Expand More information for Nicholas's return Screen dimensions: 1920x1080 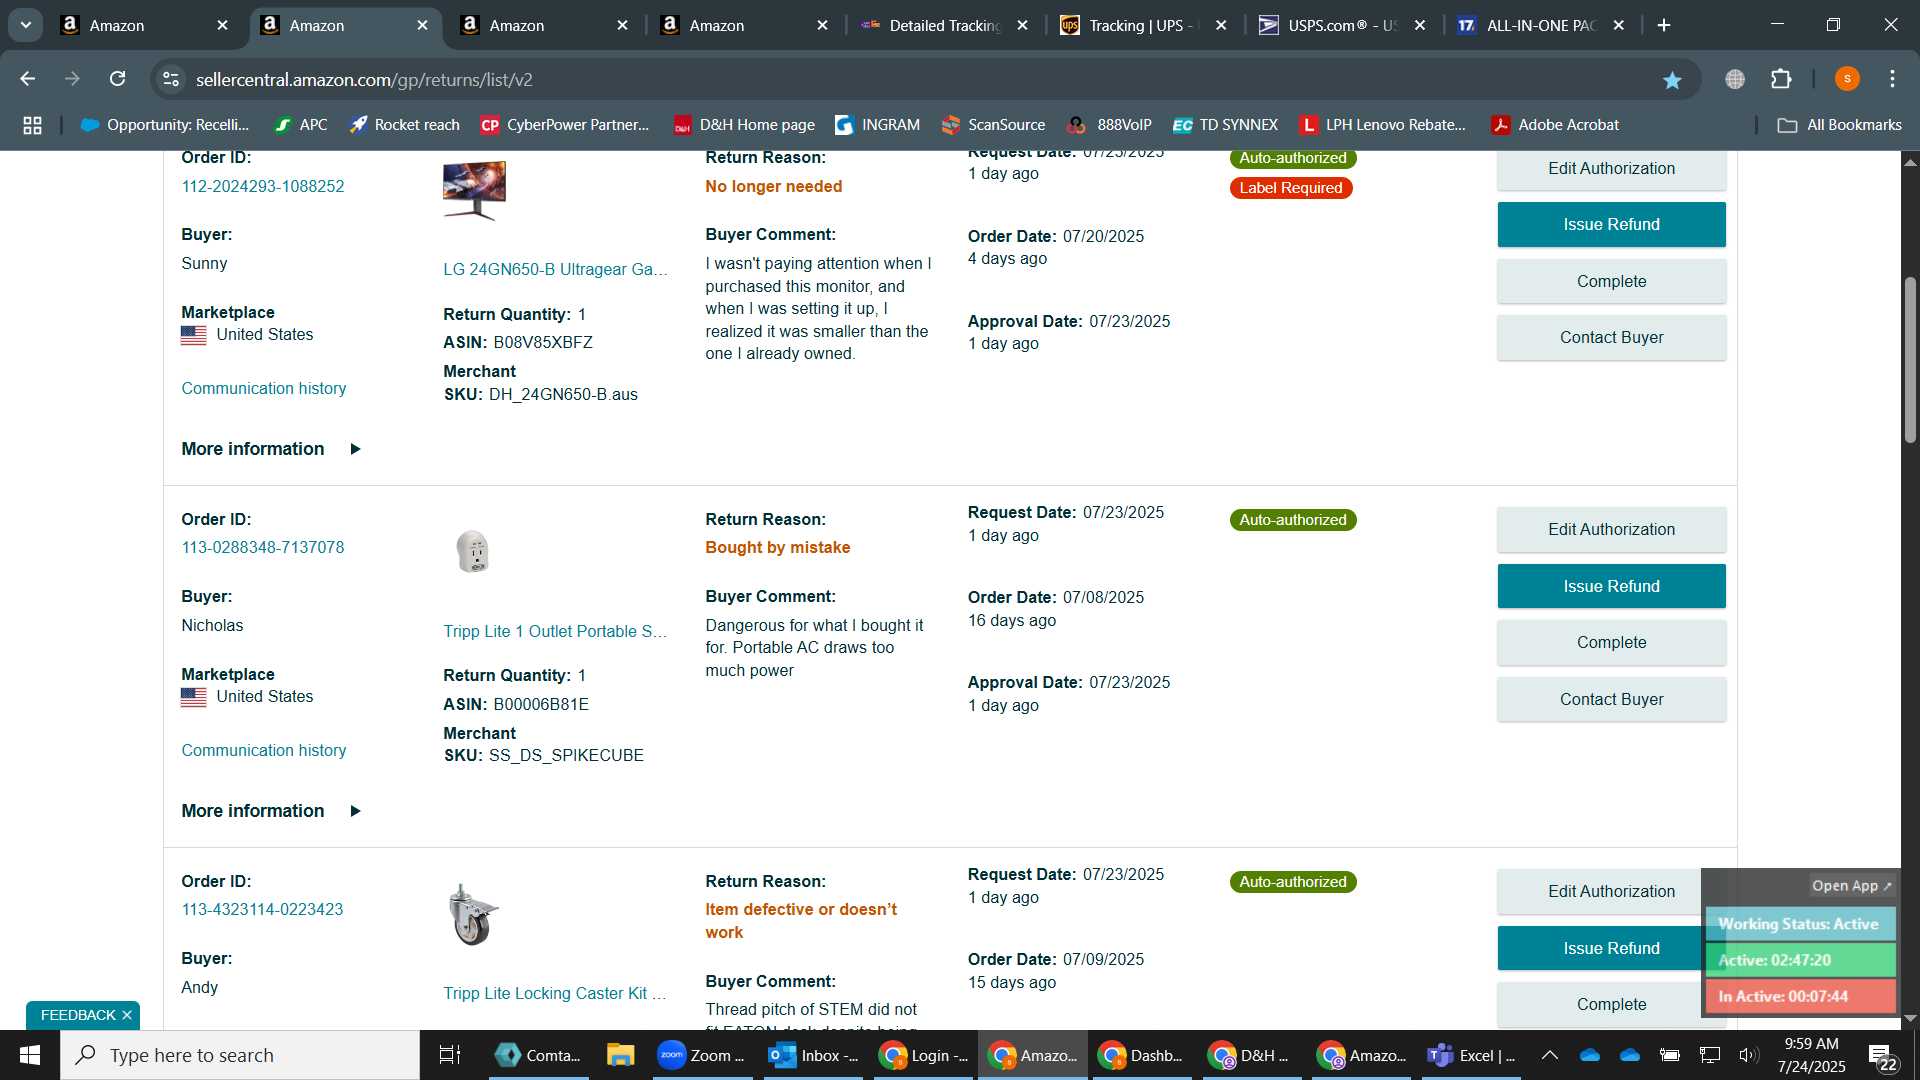tap(271, 811)
